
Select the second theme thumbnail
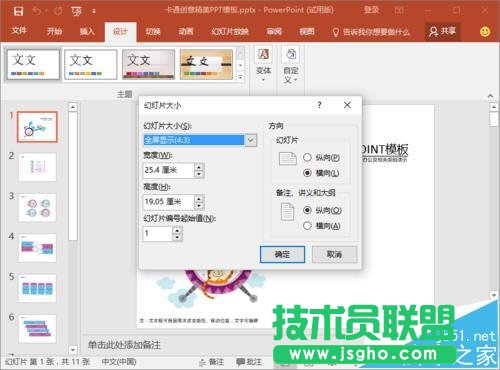(91, 64)
